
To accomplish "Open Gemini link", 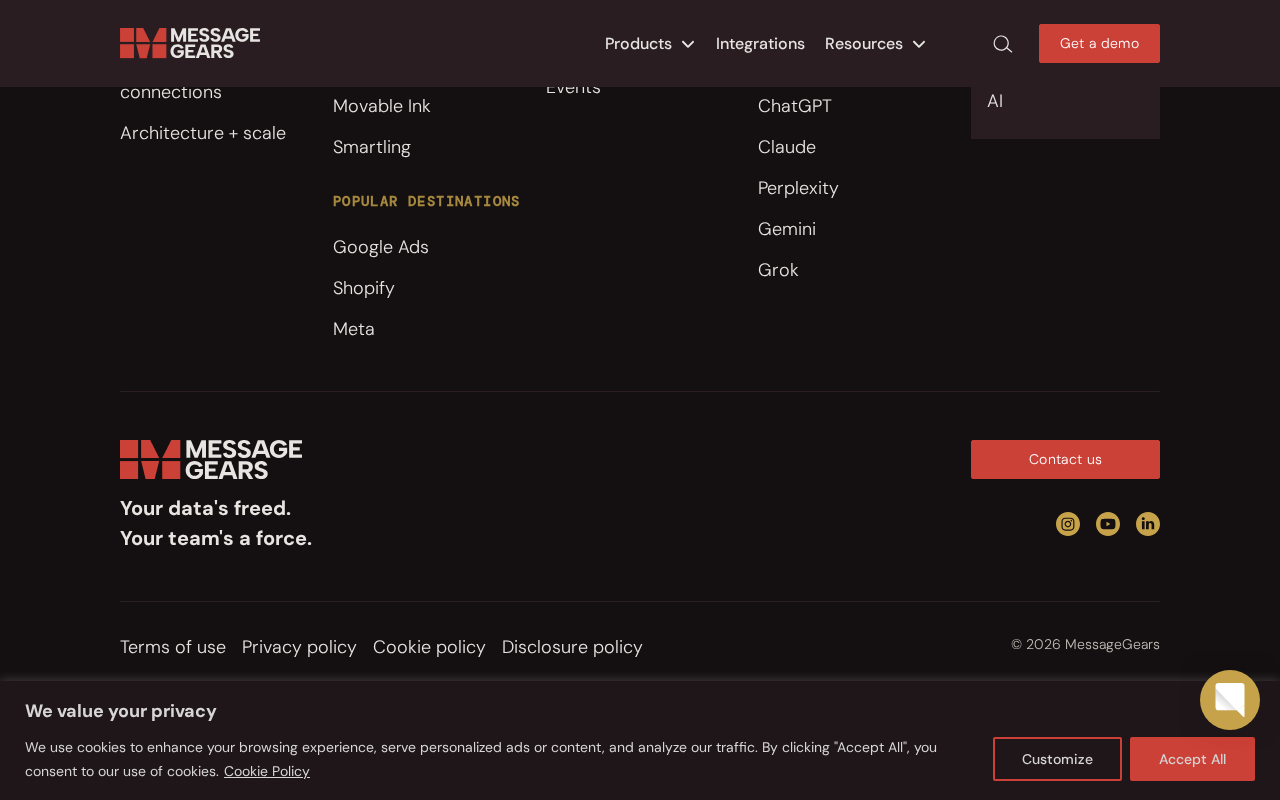I will pos(787,229).
